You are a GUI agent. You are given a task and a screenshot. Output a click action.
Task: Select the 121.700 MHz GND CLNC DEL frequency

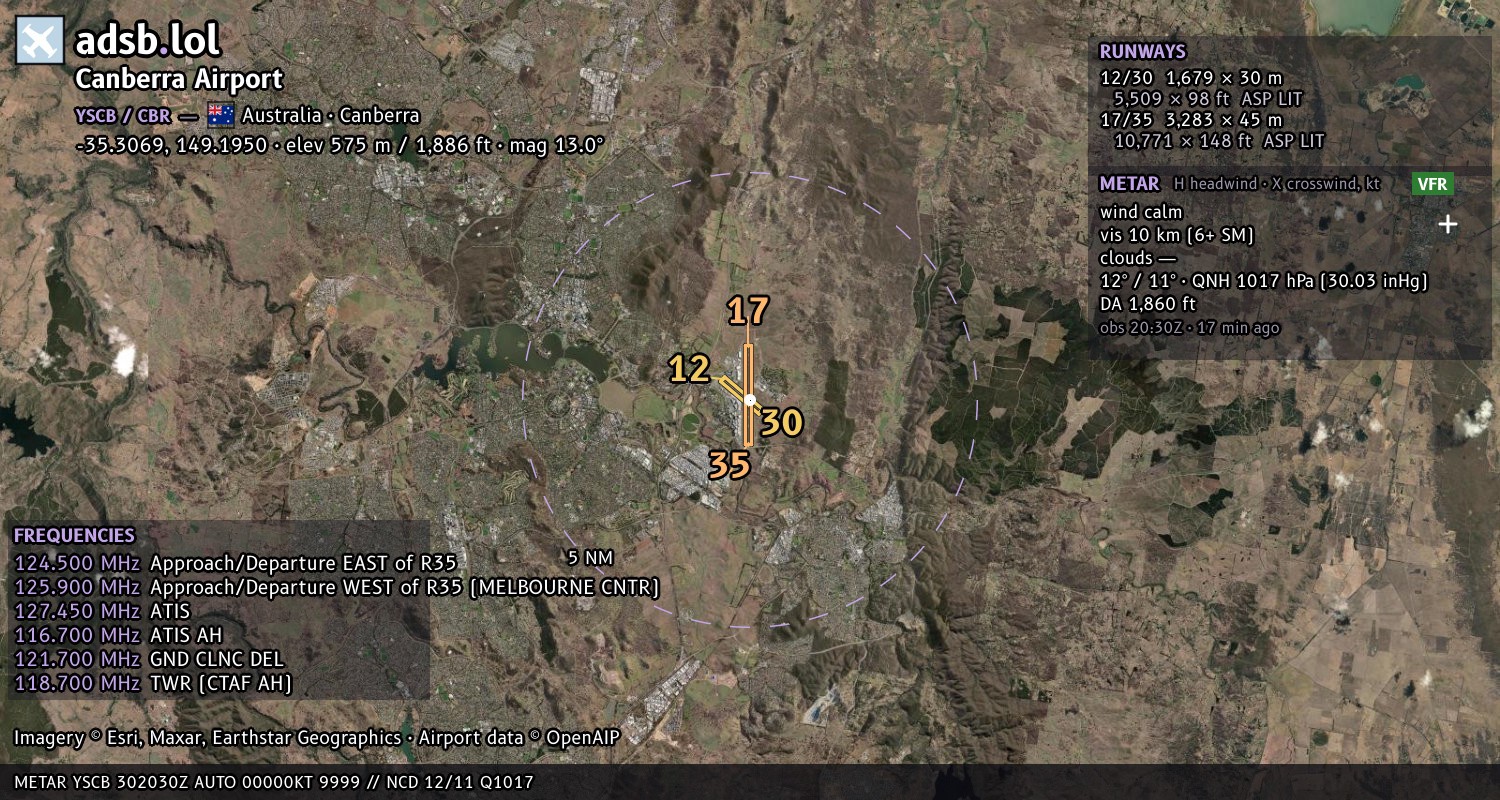coord(149,659)
